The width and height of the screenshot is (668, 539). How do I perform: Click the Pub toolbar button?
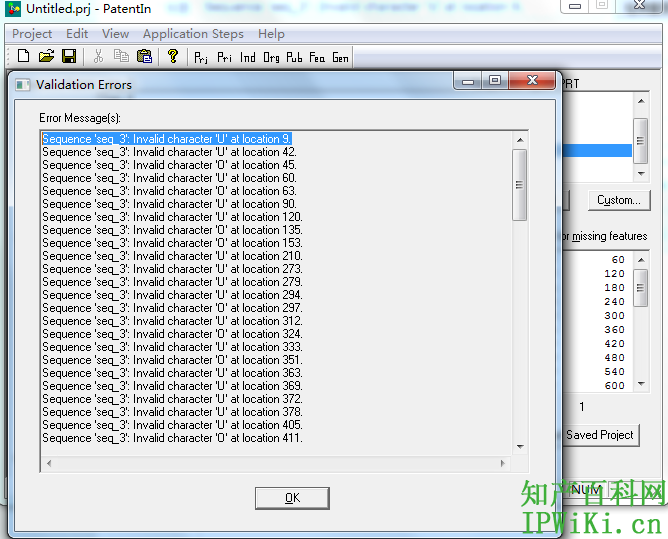[294, 57]
